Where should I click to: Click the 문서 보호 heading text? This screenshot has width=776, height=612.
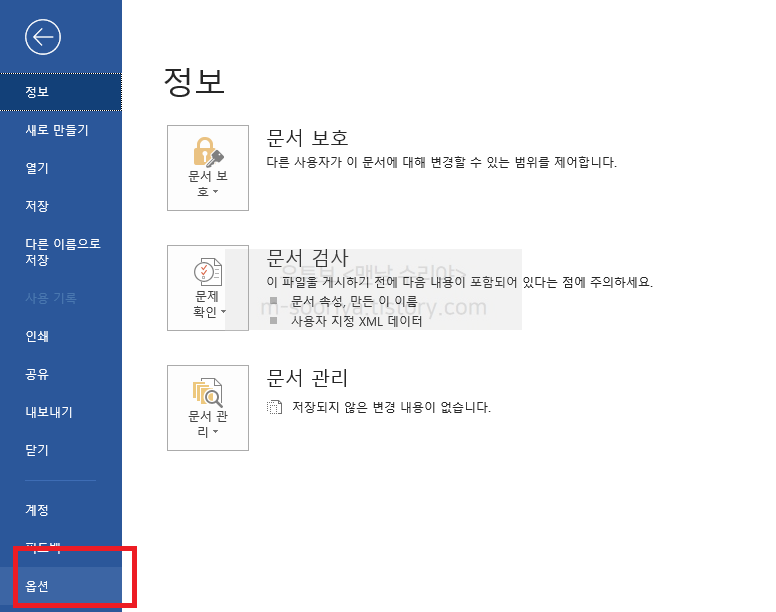307,138
